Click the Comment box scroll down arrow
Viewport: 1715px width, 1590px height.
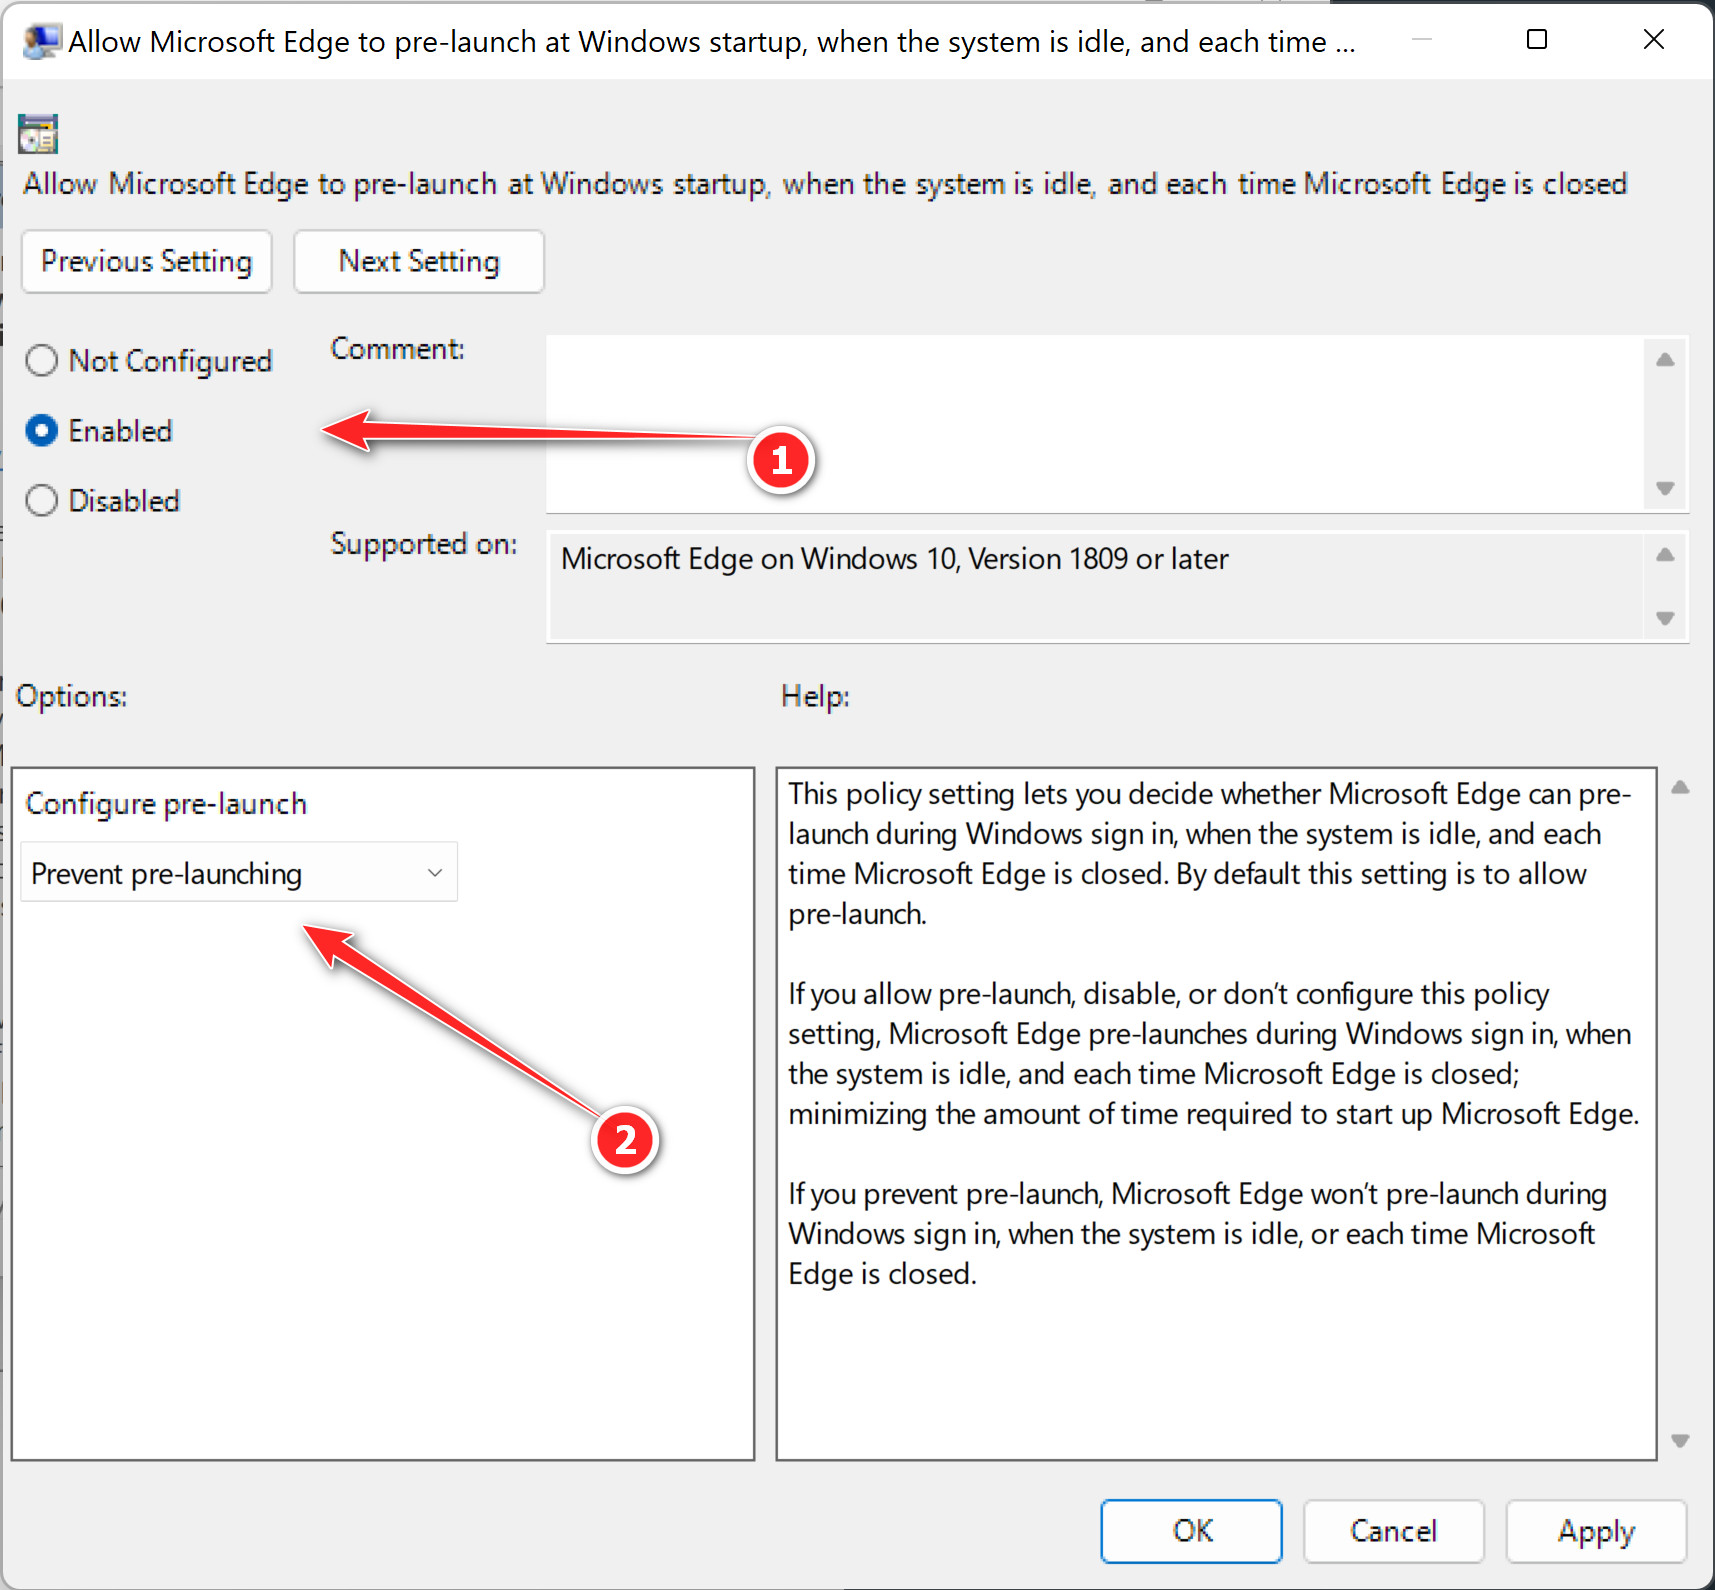point(1665,488)
